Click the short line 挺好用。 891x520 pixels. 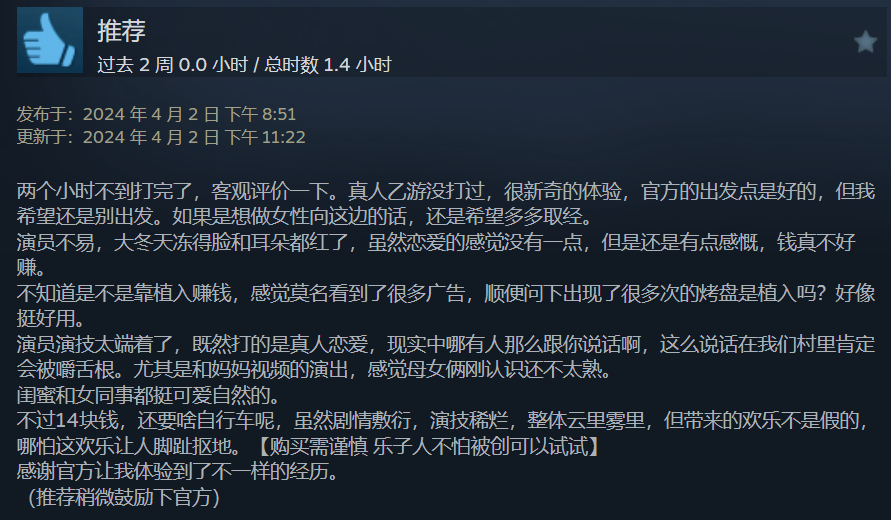click(51, 318)
